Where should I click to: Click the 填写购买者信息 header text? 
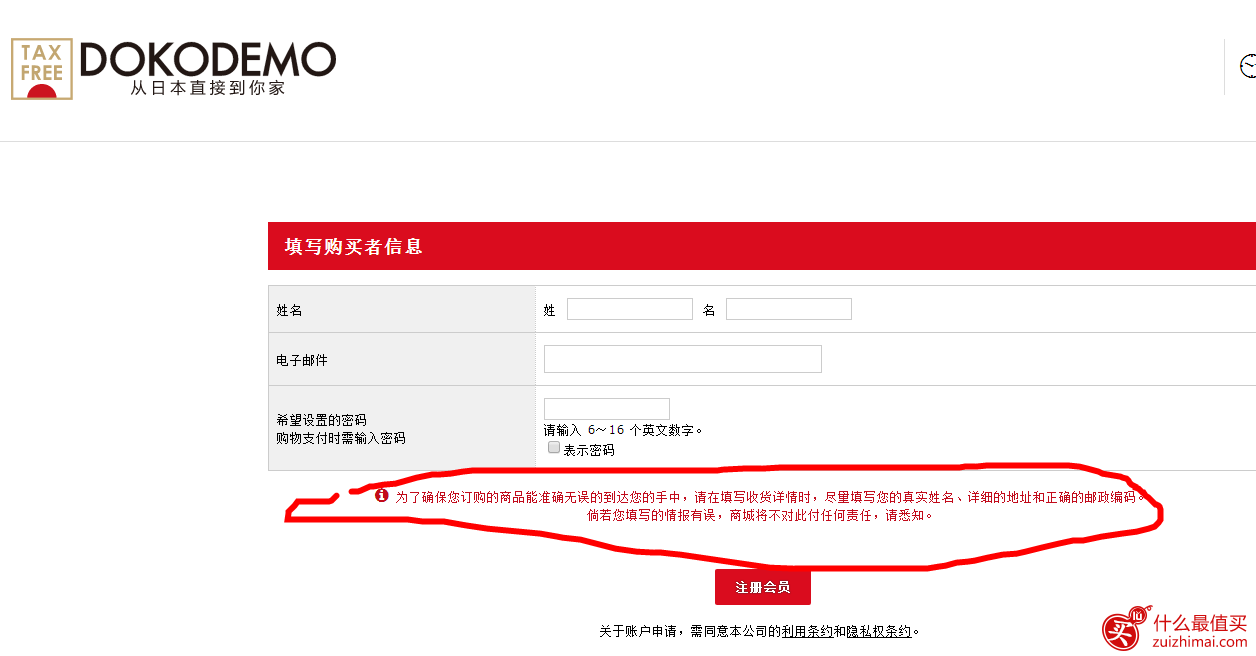[x=353, y=246]
